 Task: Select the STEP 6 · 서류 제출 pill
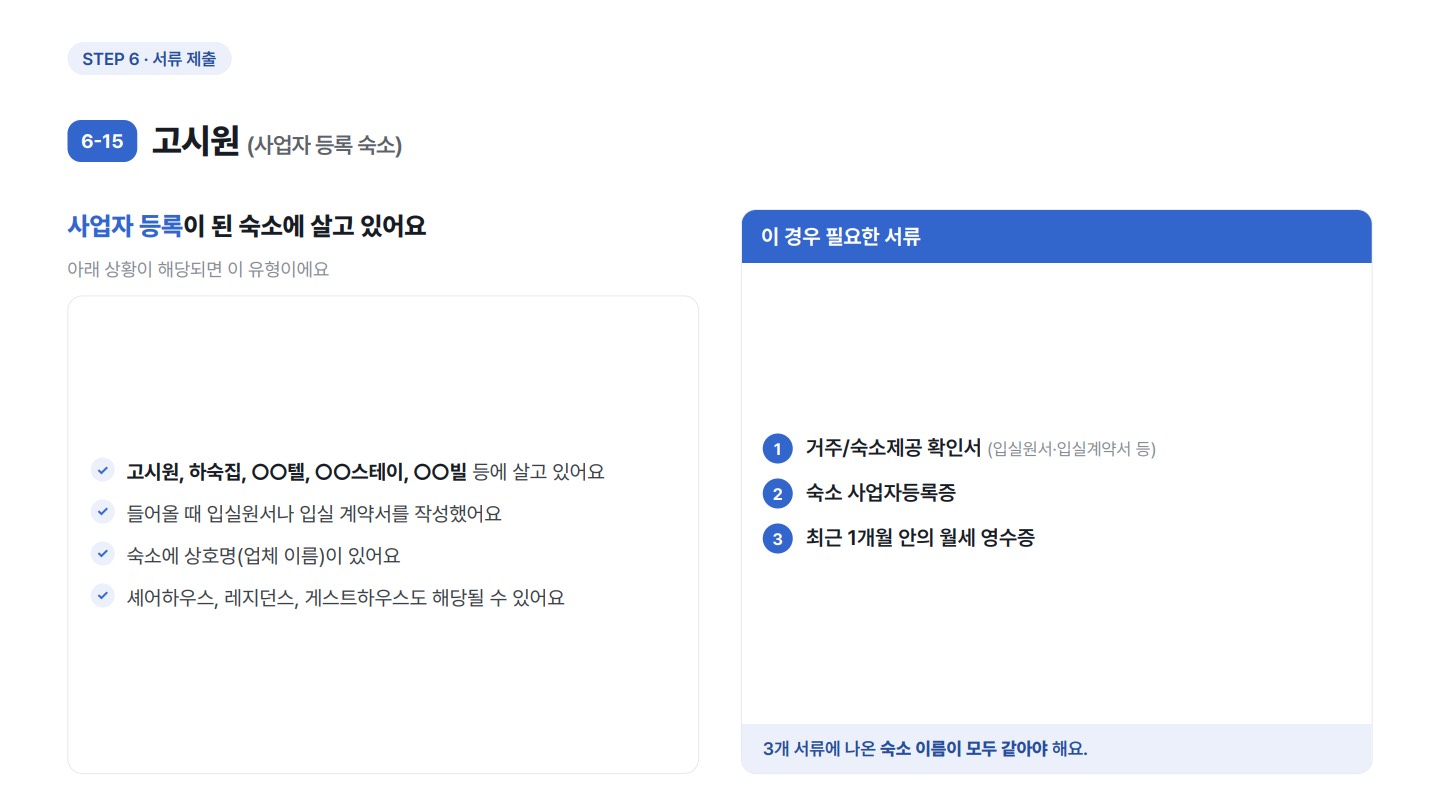[149, 58]
